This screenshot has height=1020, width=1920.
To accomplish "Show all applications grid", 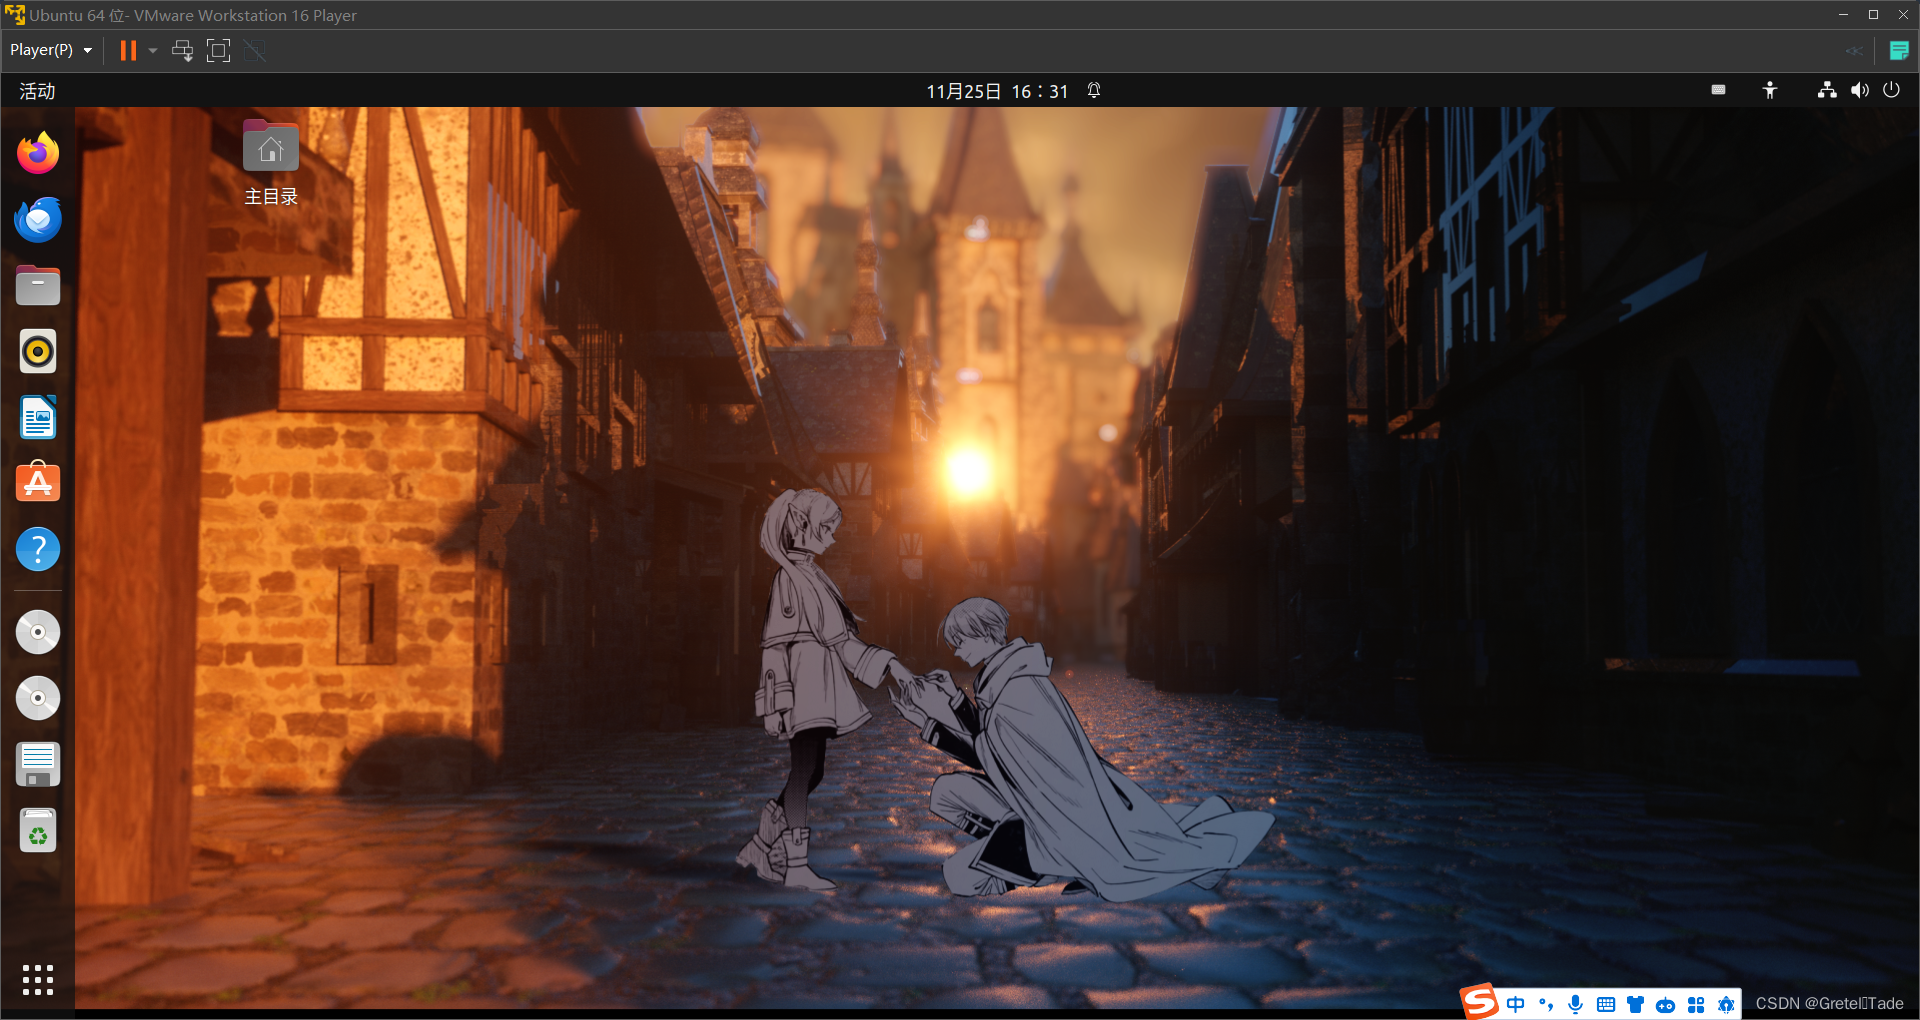I will (x=38, y=980).
